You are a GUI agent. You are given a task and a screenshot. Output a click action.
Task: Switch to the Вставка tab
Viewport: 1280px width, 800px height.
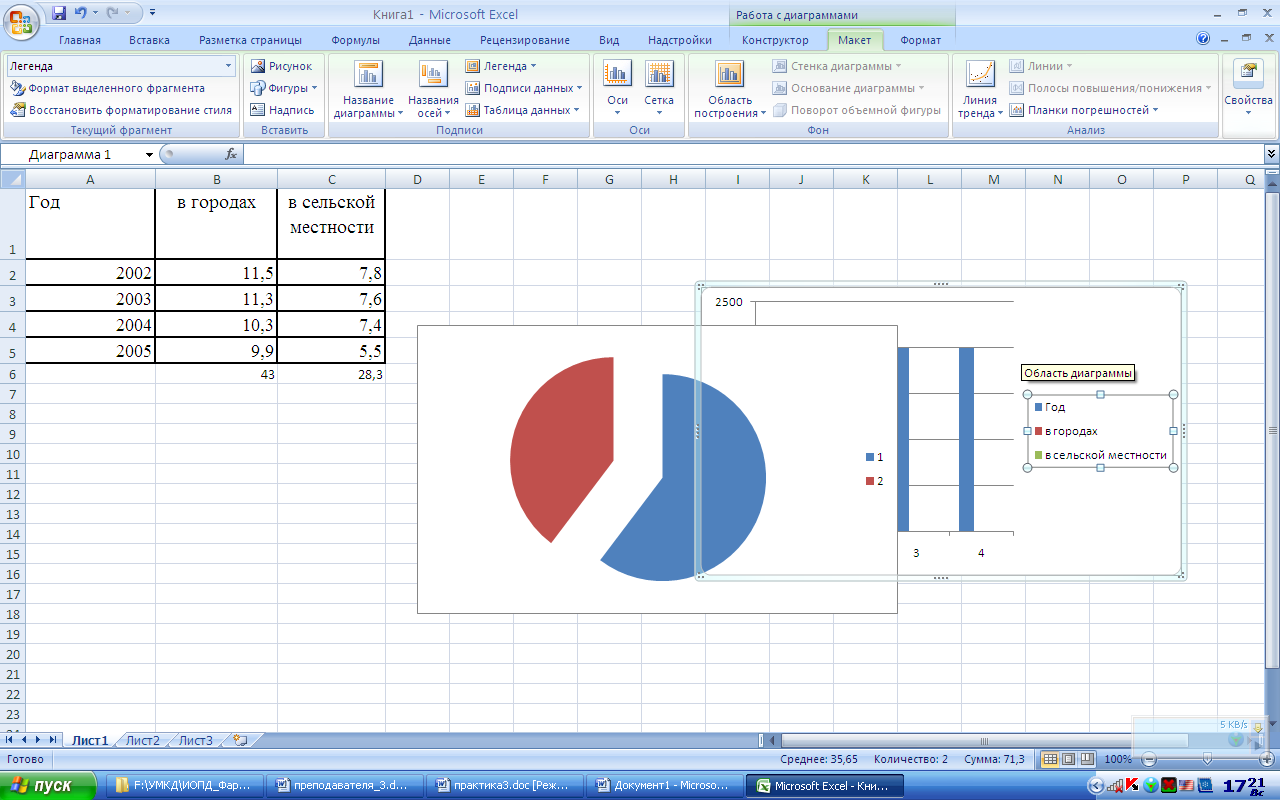click(149, 40)
